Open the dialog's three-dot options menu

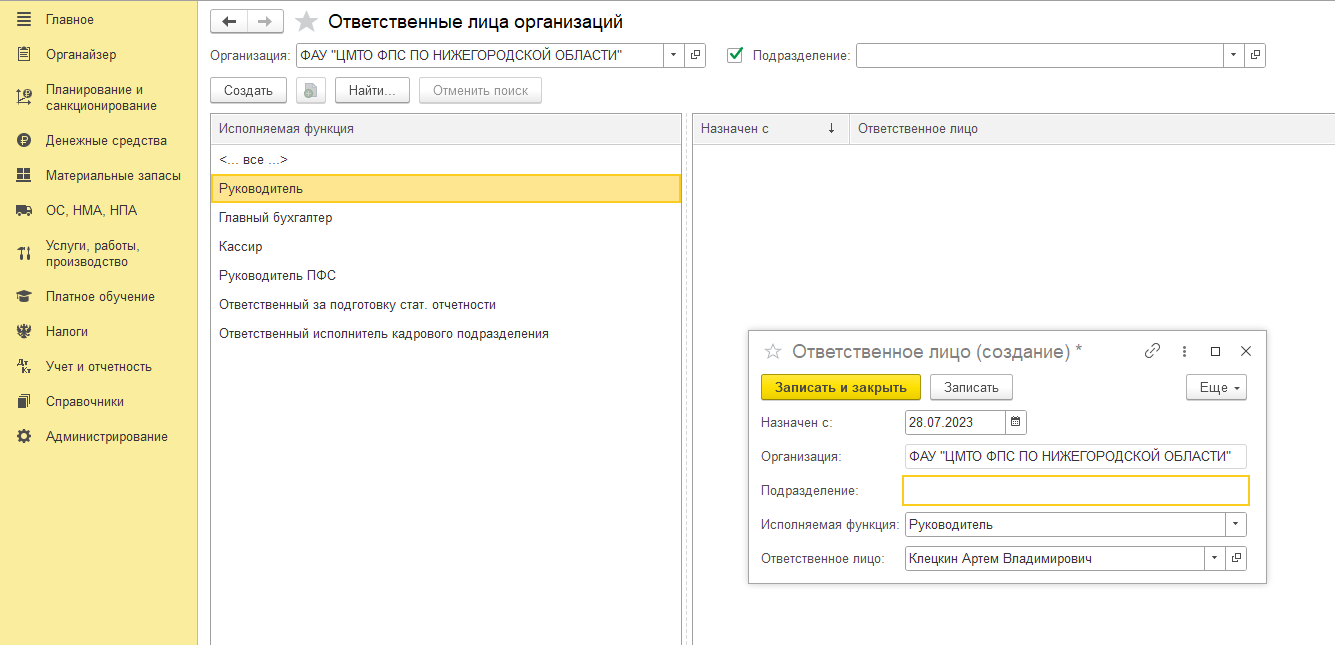[x=1184, y=351]
